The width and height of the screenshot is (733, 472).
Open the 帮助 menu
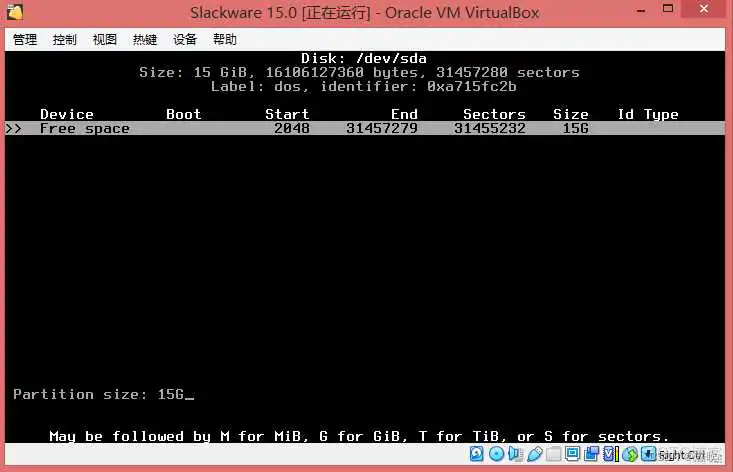click(225, 40)
